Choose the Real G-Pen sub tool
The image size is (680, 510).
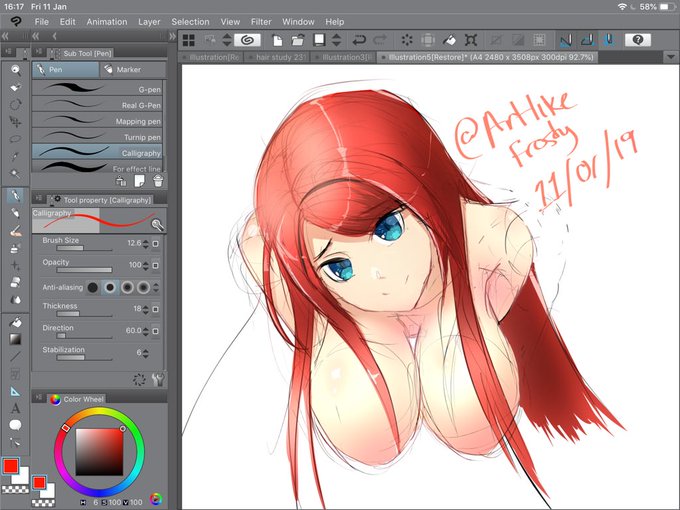(x=97, y=105)
